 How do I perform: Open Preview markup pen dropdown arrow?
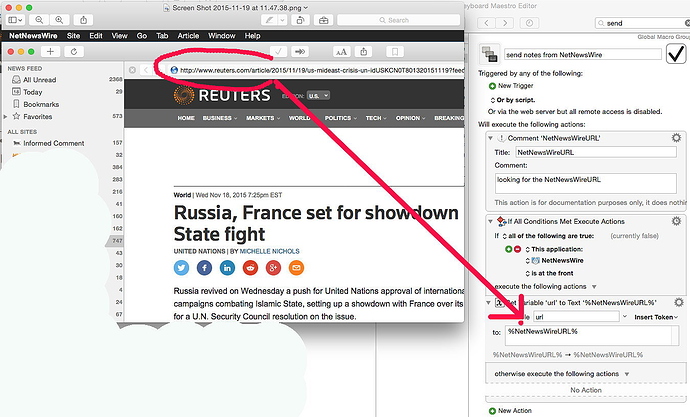click(x=283, y=20)
